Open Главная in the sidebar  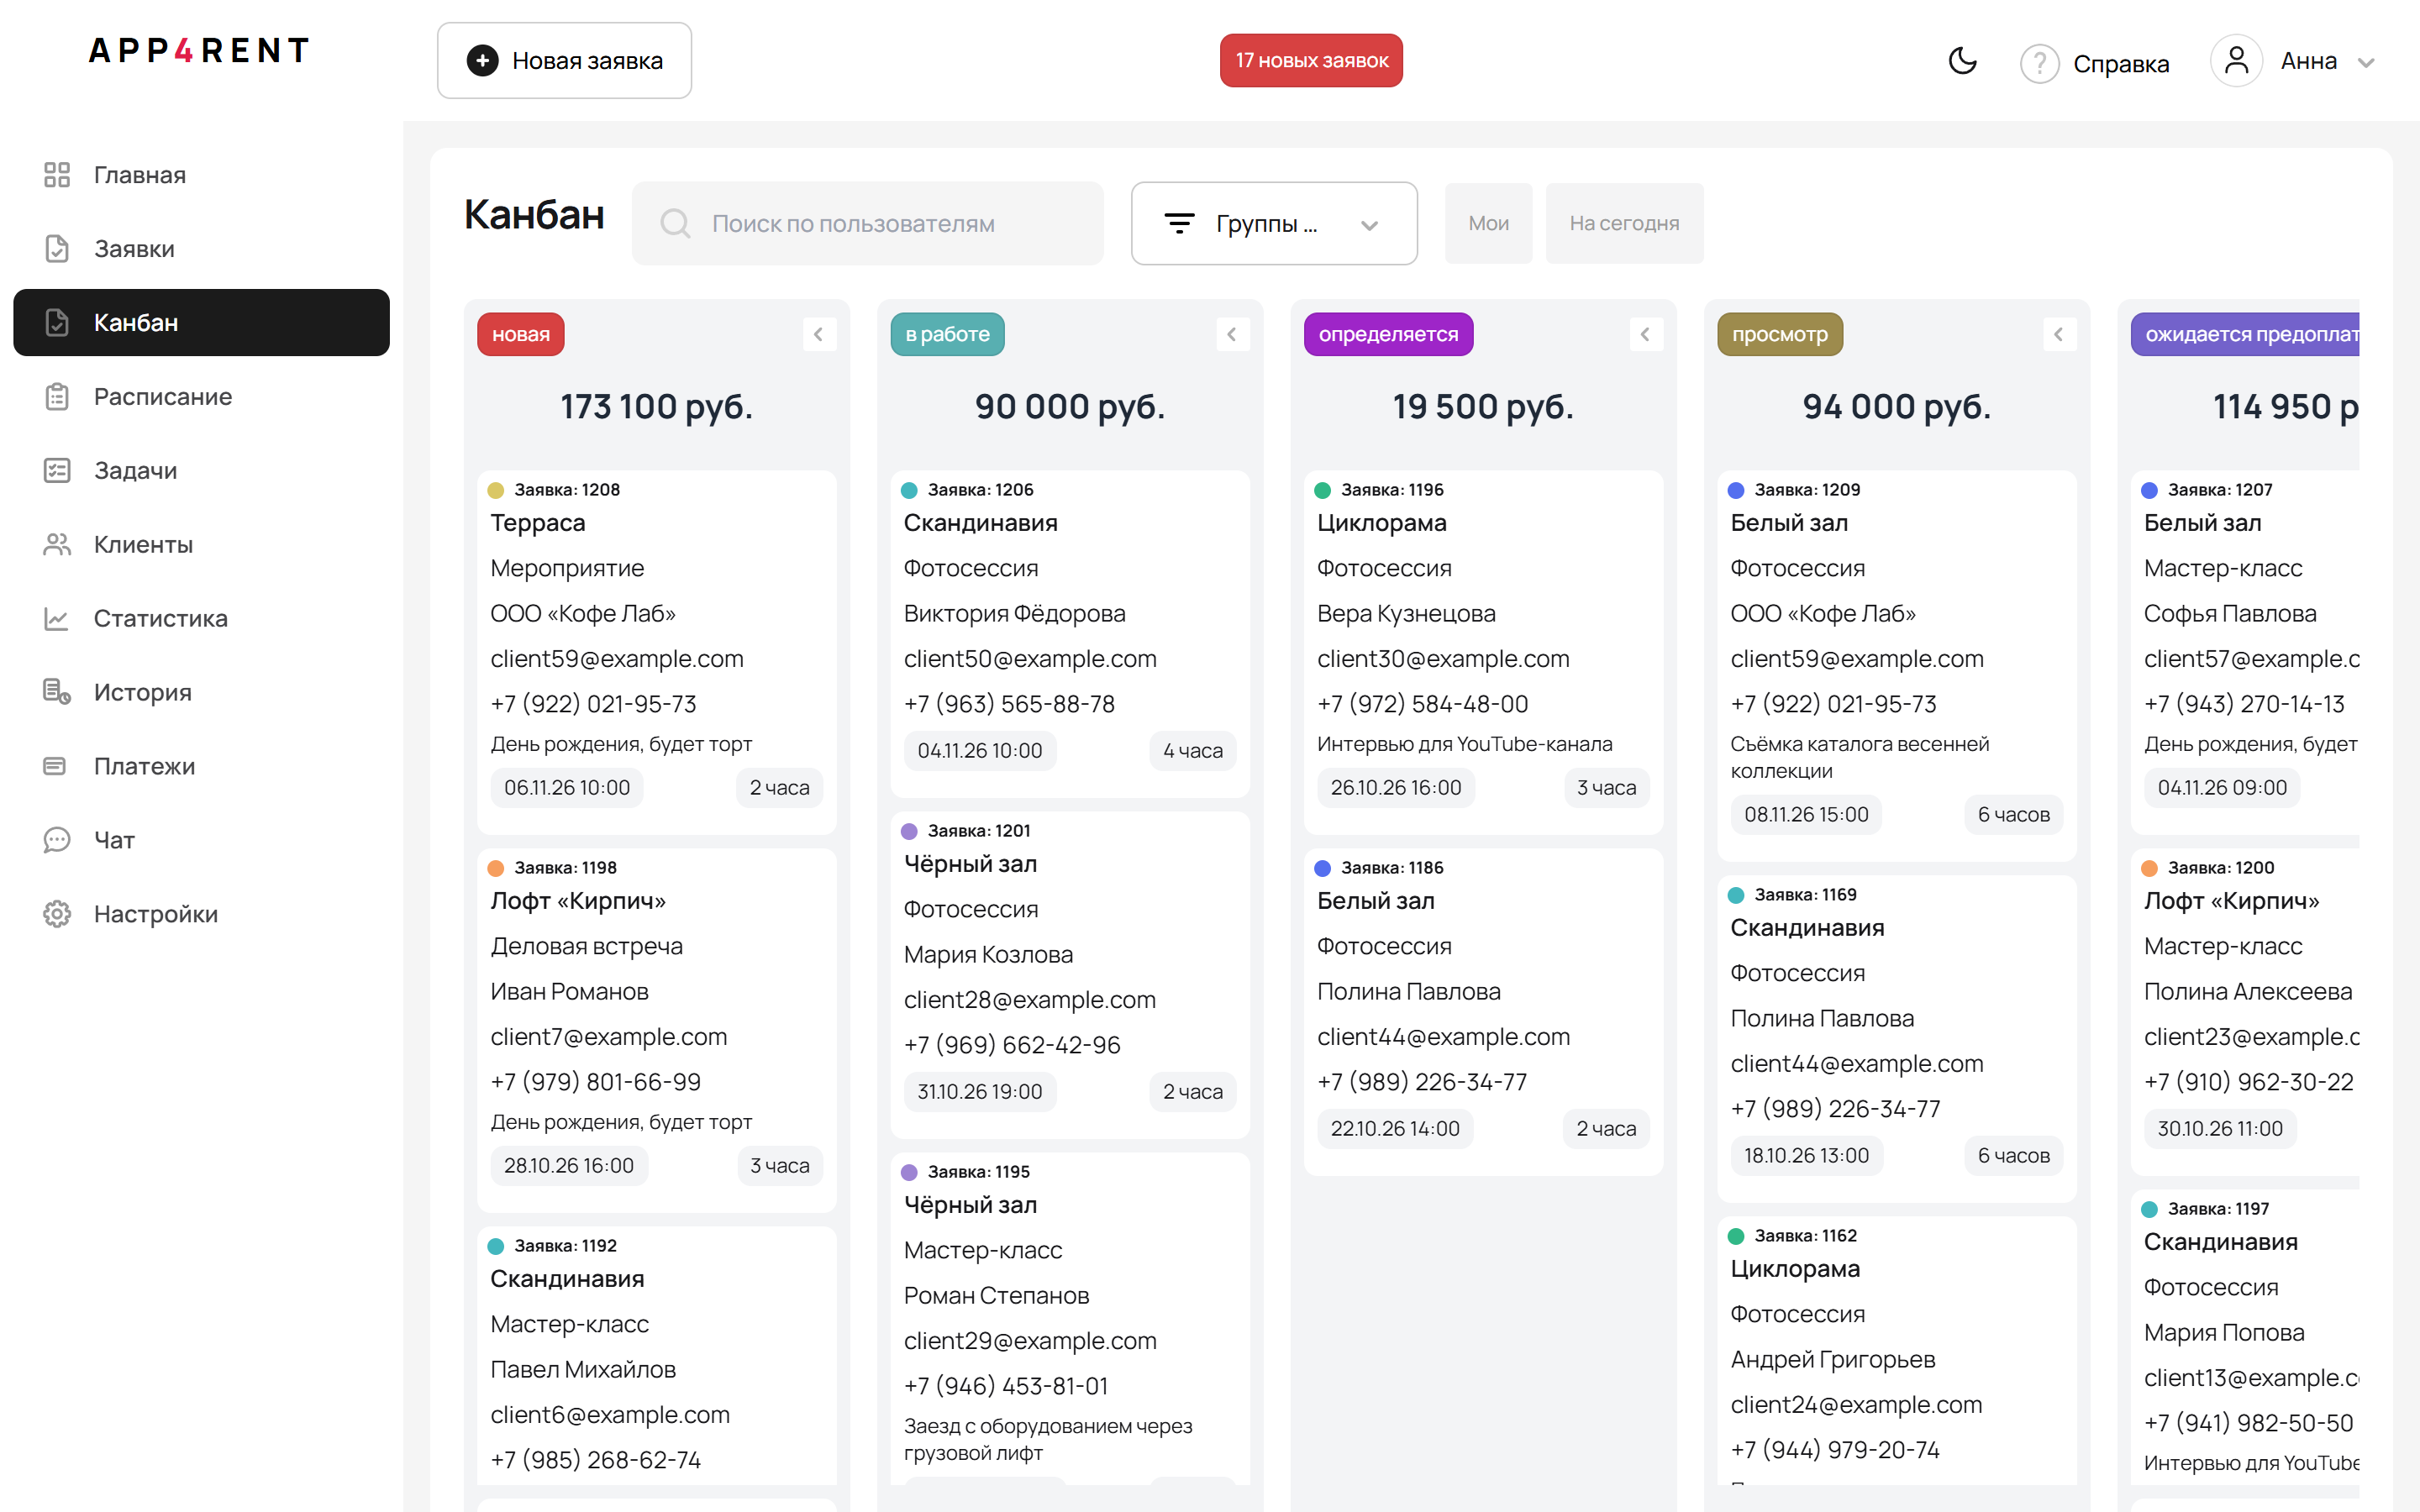pyautogui.click(x=201, y=175)
